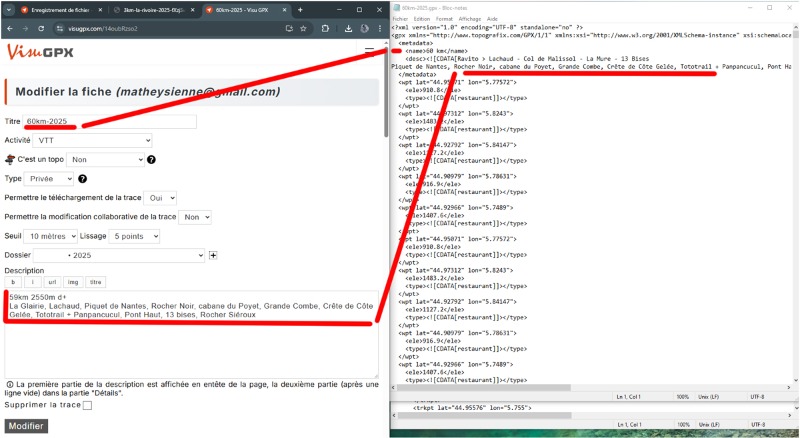Click the Modifier button
The width and height of the screenshot is (800, 438).
[25, 426]
